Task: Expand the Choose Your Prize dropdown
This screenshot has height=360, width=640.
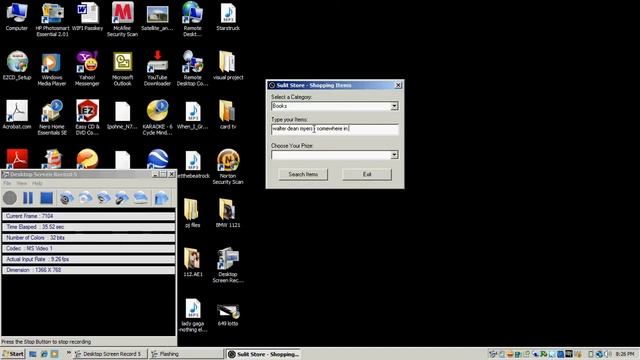Action: 394,155
